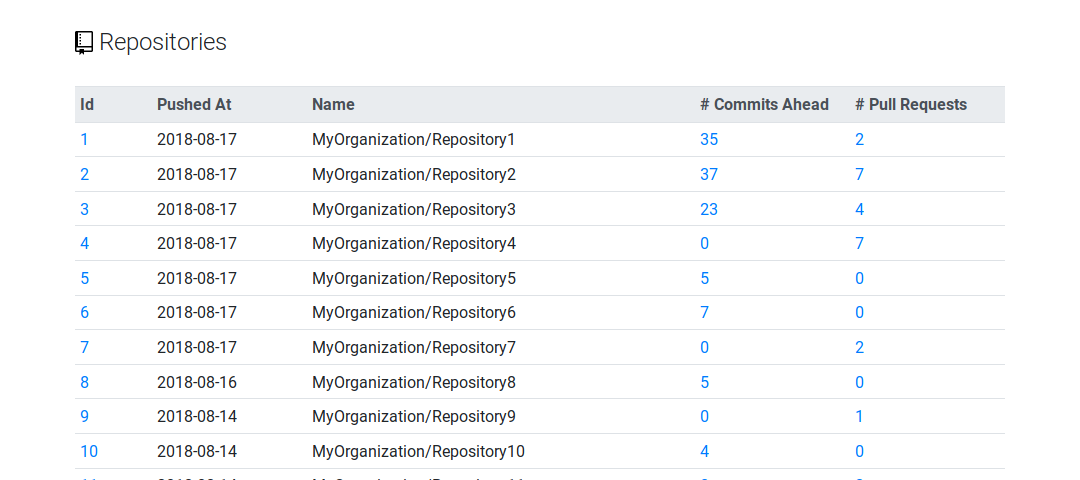Open repository Id 4 link
This screenshot has height=480, width=1080.
(84, 243)
